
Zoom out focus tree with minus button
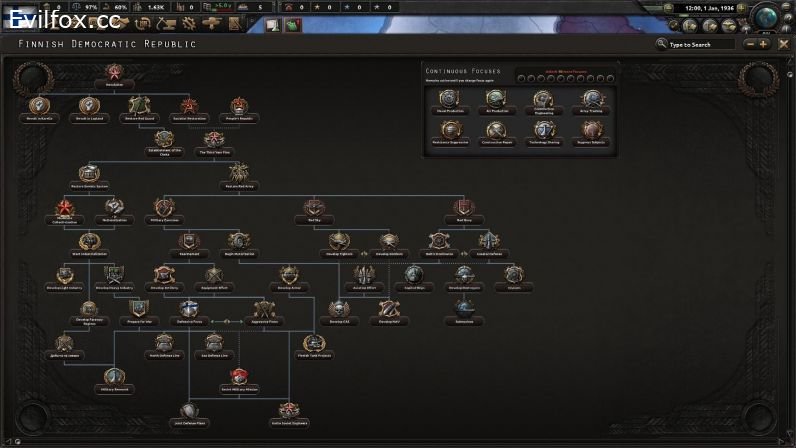[x=749, y=44]
